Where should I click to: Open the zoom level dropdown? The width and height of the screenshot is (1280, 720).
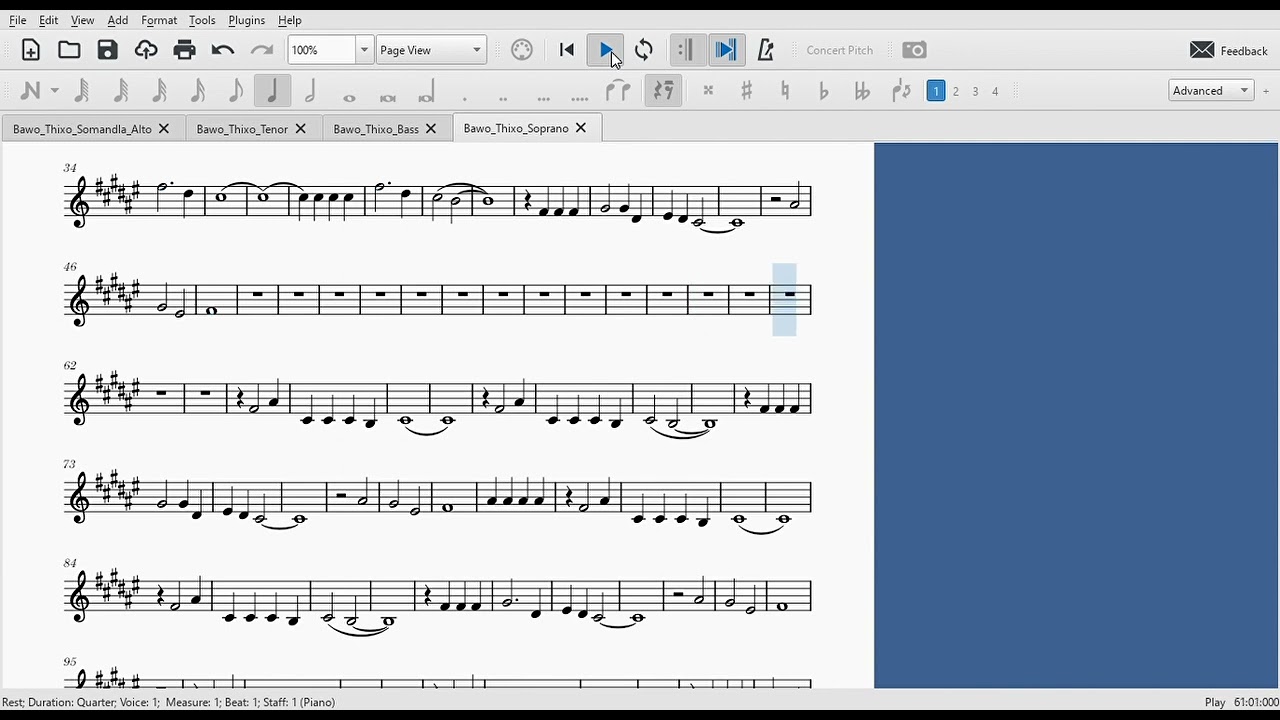click(364, 50)
